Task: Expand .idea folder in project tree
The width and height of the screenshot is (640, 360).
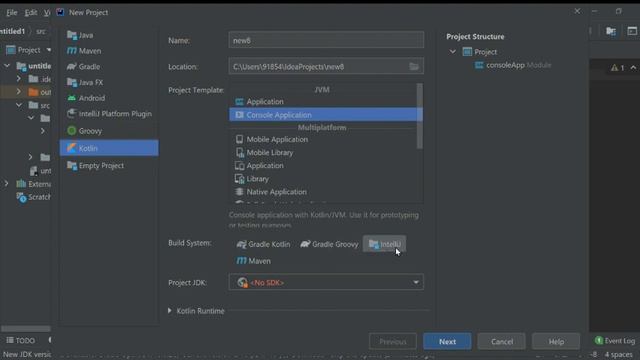Action: click(x=19, y=79)
